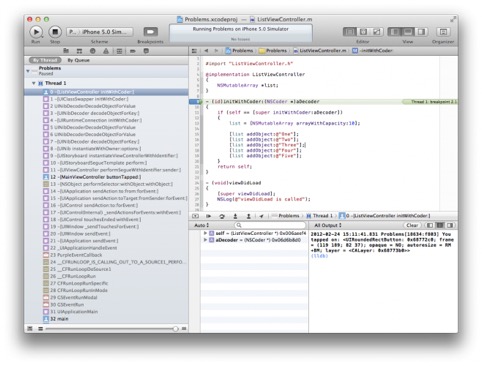Click the Simulate Location arrow icon
The image size is (482, 366).
(x=262, y=216)
